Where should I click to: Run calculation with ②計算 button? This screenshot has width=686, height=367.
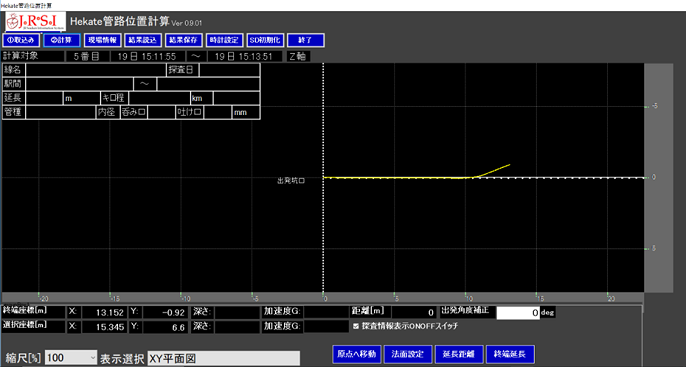[x=62, y=40]
